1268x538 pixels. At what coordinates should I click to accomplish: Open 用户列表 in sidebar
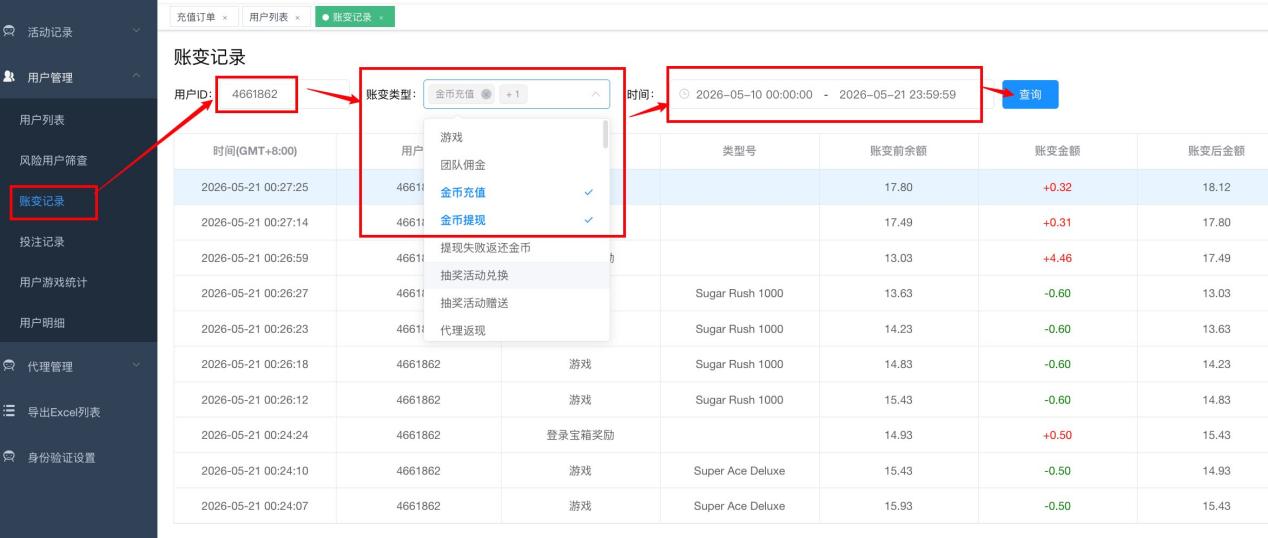pyautogui.click(x=42, y=120)
